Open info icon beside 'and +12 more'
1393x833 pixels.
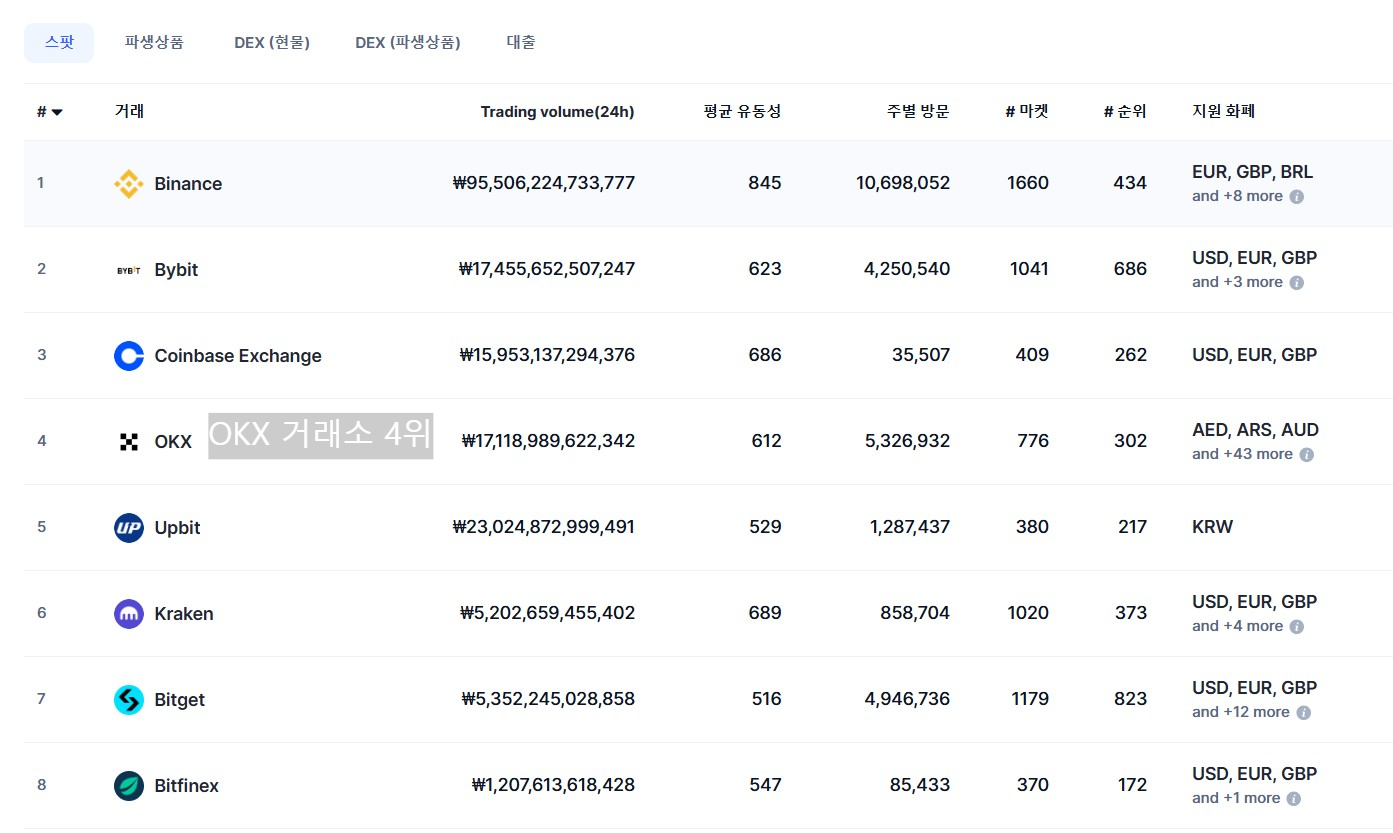point(1303,713)
